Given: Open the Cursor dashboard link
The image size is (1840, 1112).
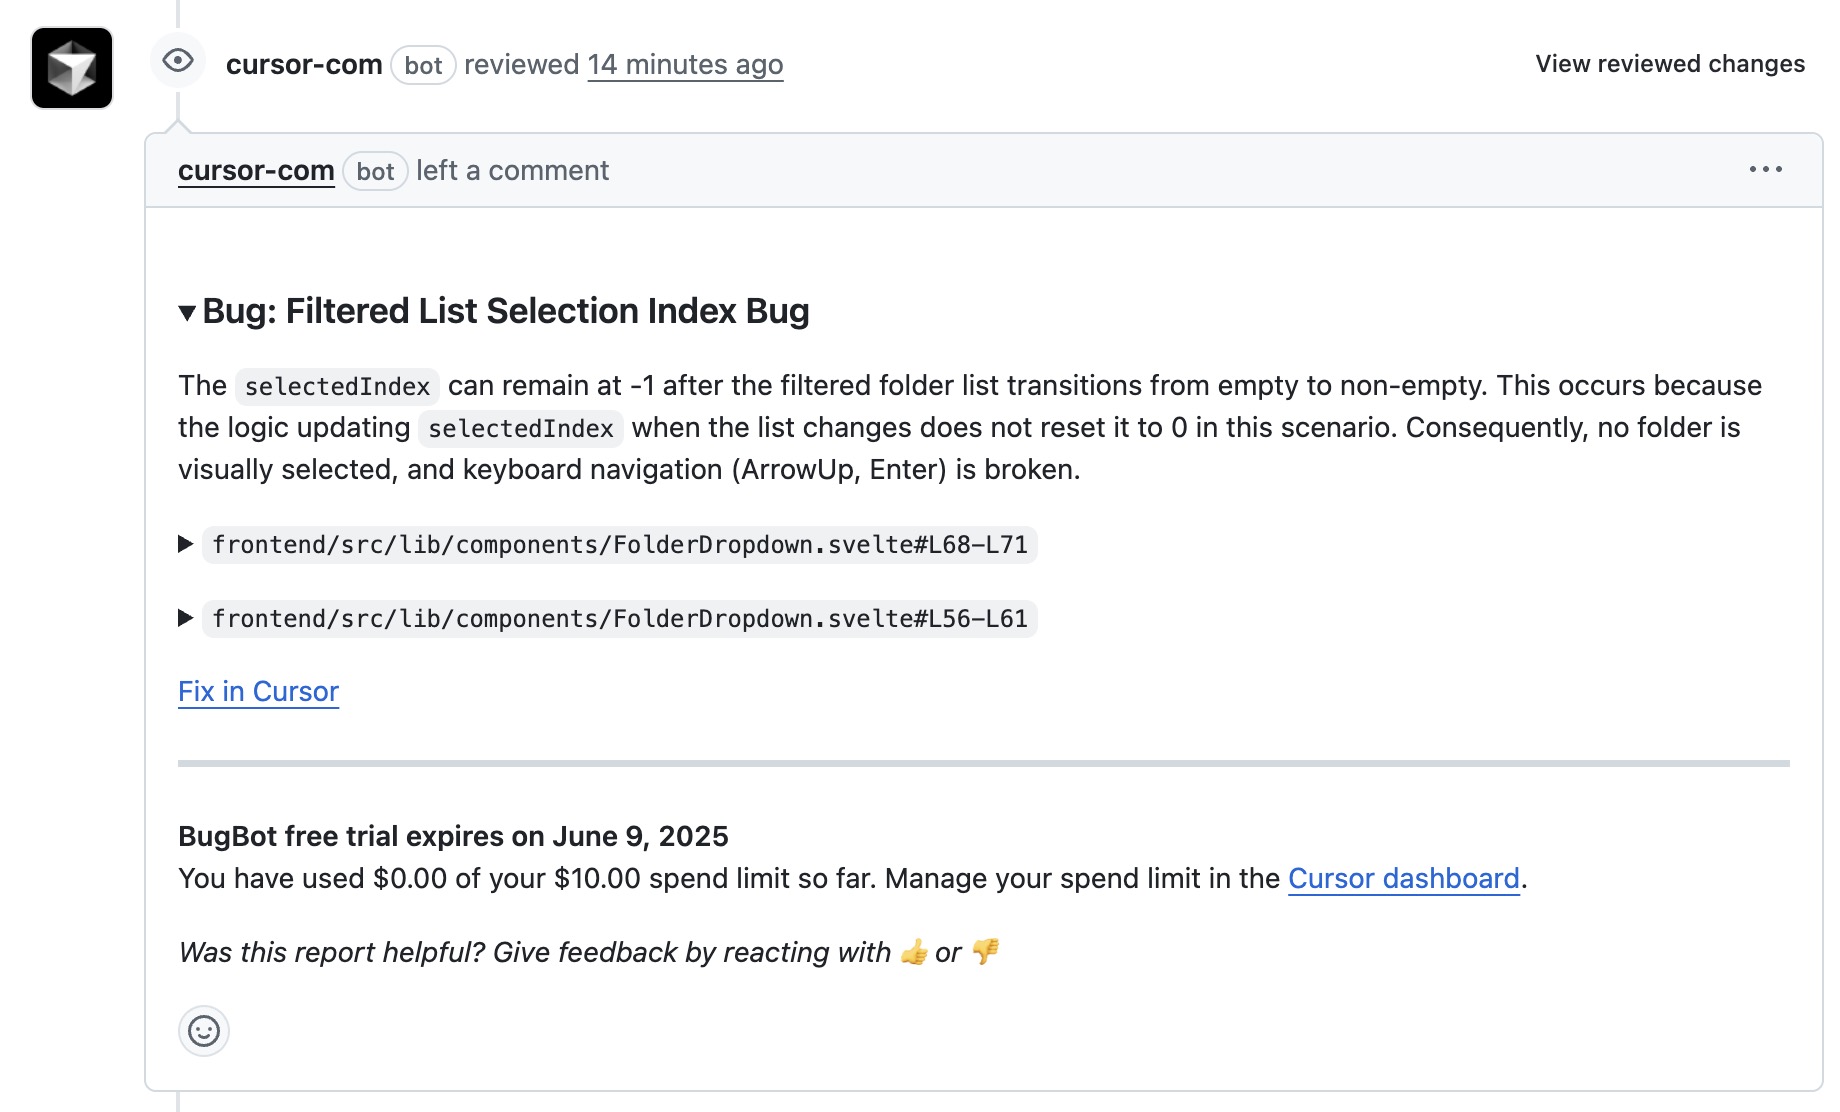Looking at the screenshot, I should (1403, 879).
